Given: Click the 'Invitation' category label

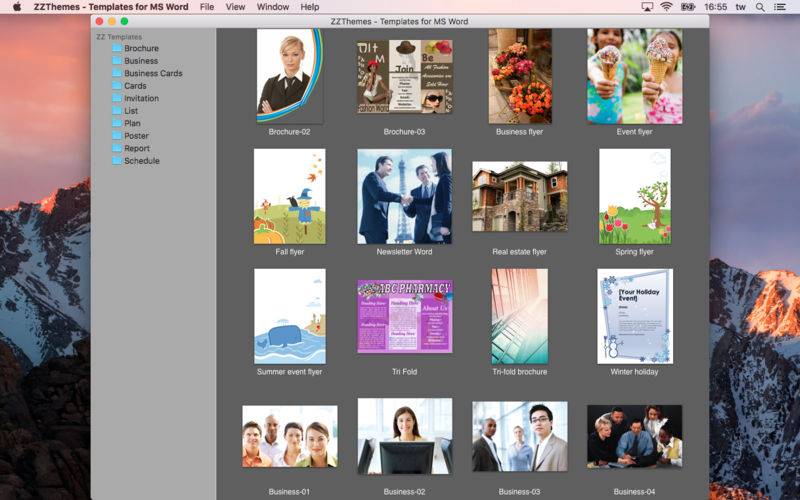Looking at the screenshot, I should [x=141, y=98].
